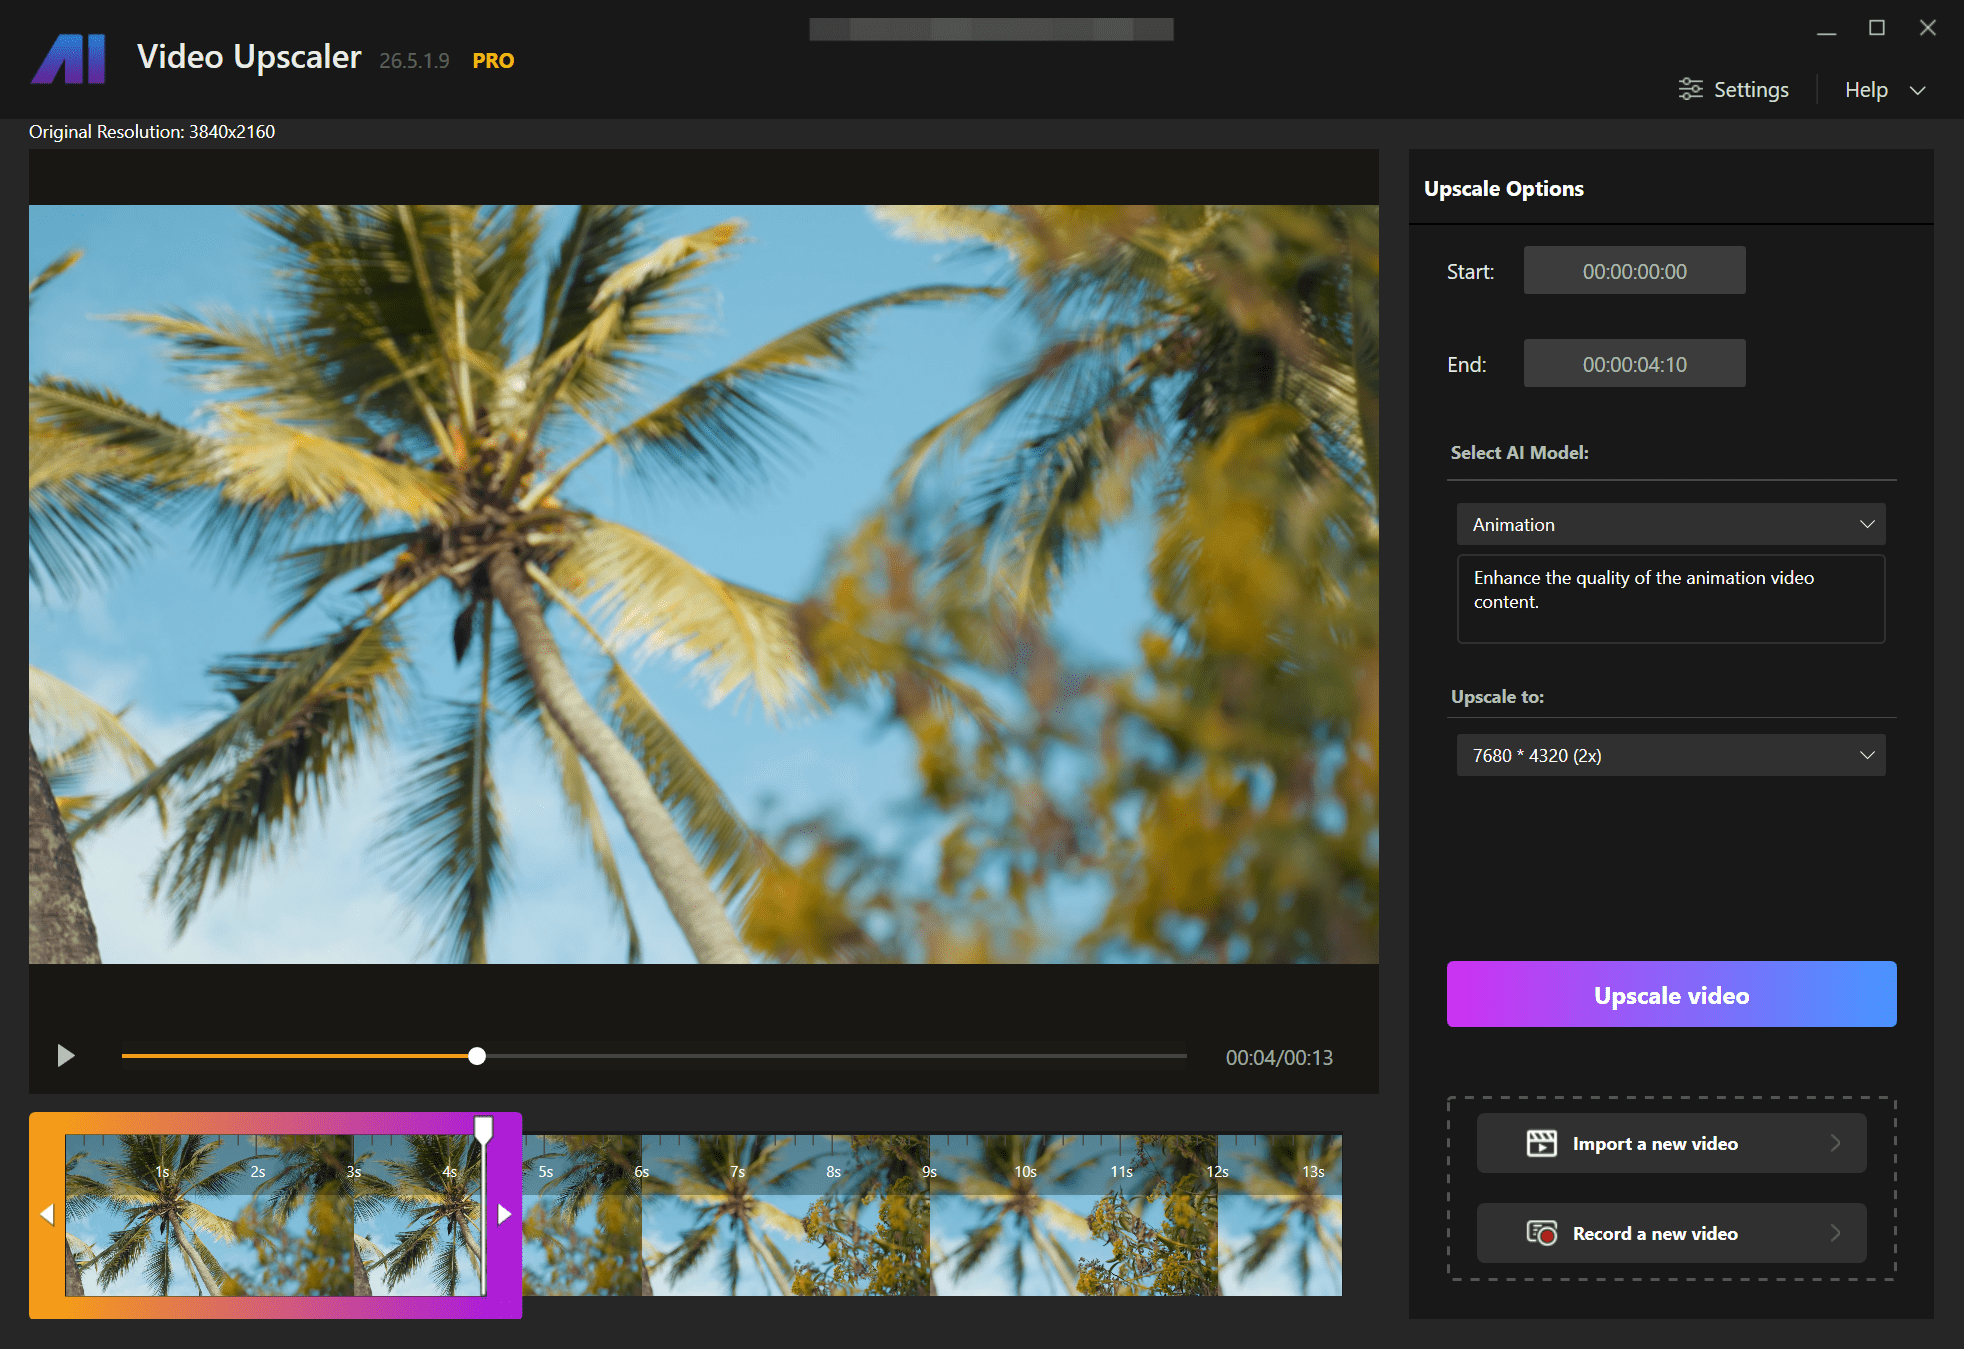1964x1349 pixels.
Task: Open the Upscale to resolution dropdown
Action: tap(1670, 755)
